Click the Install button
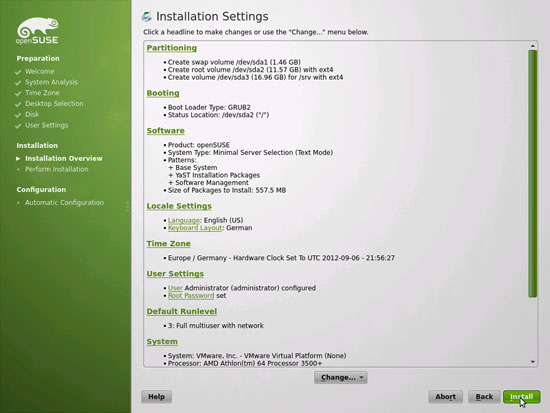 [x=521, y=397]
